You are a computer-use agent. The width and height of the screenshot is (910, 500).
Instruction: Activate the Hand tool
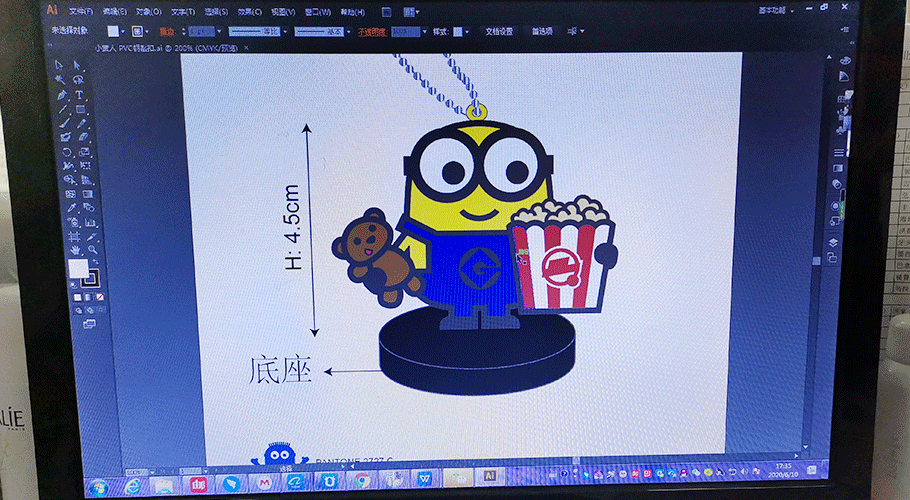click(x=75, y=250)
